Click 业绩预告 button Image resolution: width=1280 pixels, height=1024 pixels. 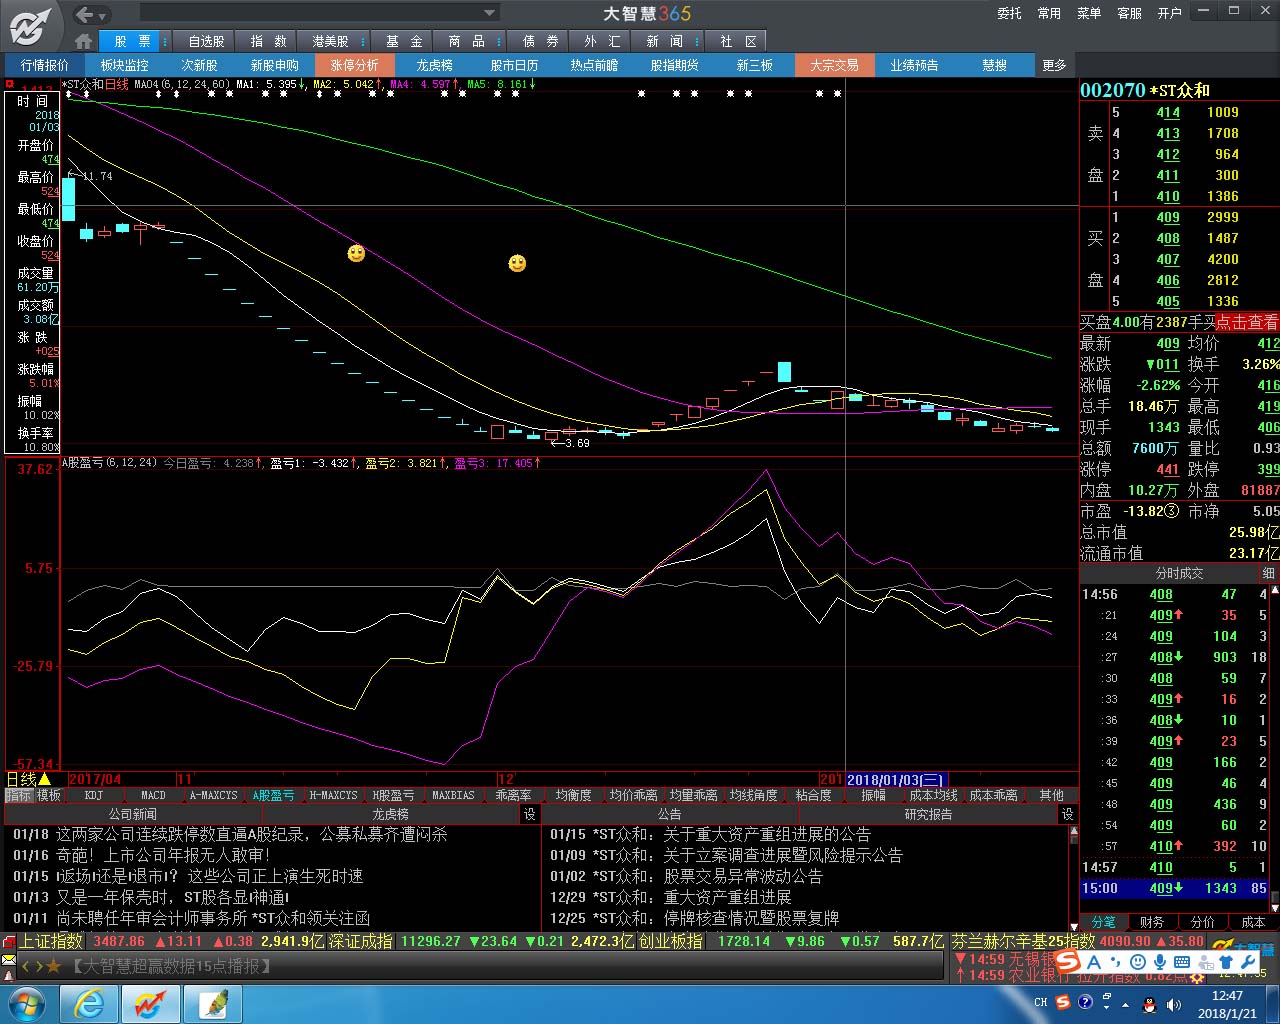[x=914, y=65]
